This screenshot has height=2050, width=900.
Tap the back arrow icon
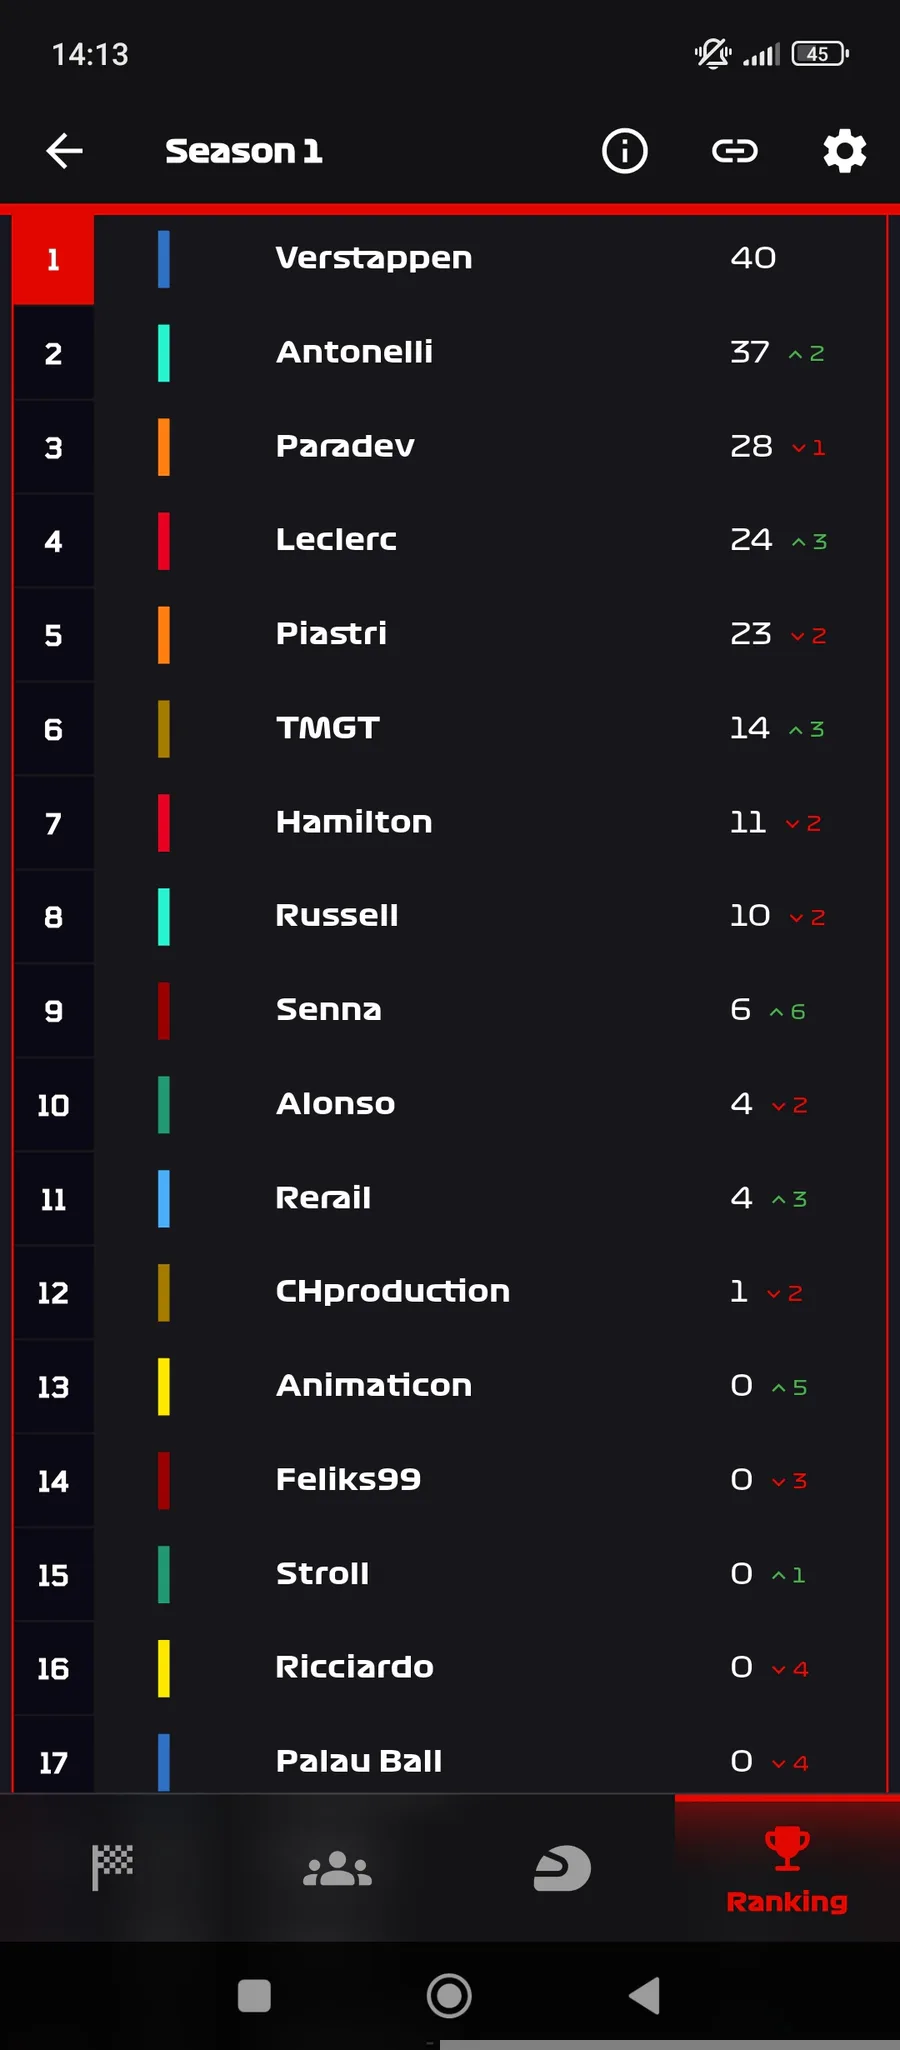(64, 151)
